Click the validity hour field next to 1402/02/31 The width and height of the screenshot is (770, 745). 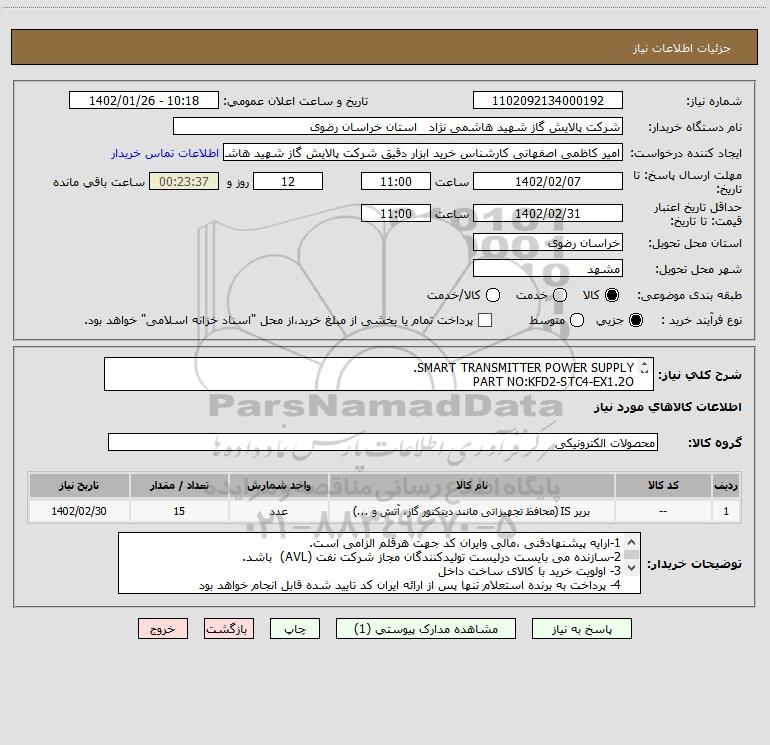click(x=396, y=213)
